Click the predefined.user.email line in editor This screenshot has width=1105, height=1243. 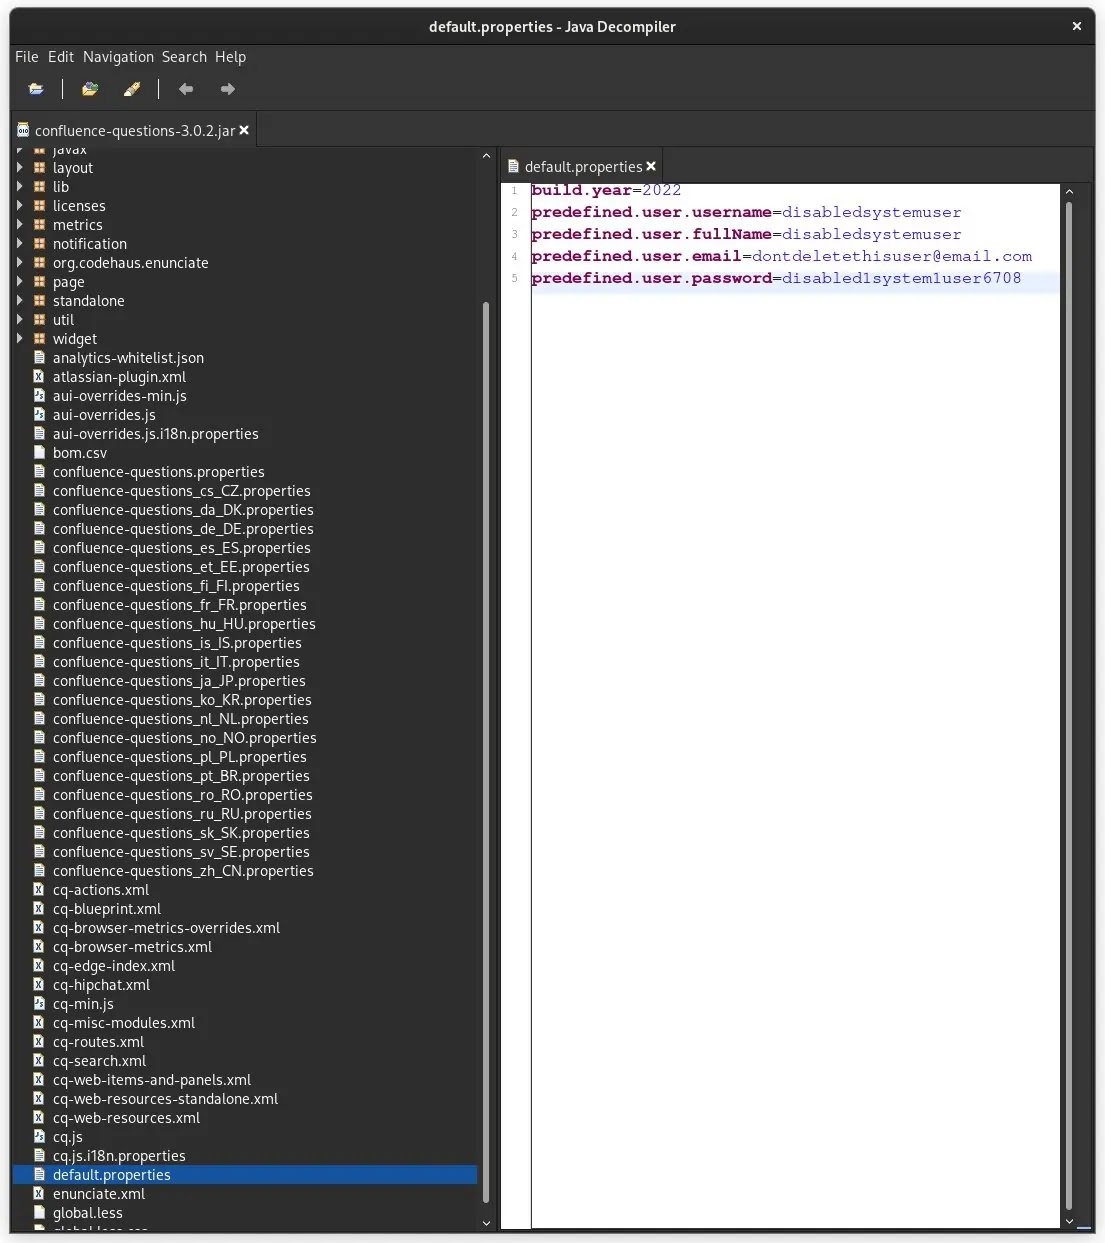[781, 256]
